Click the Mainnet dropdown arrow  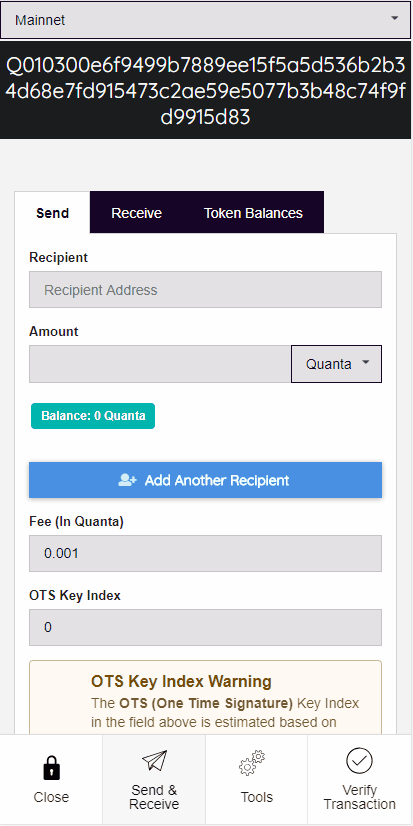click(x=395, y=18)
